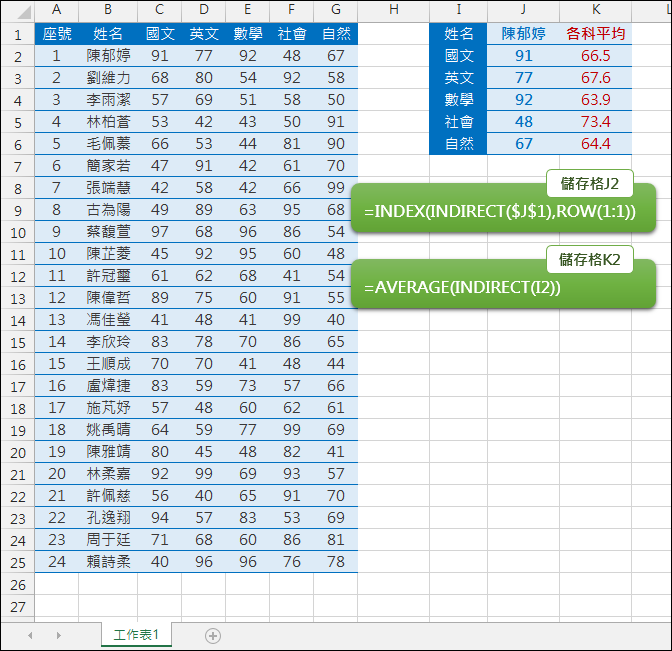Click the average value 66.5
Viewport: 672px width, 651px height.
pos(596,56)
